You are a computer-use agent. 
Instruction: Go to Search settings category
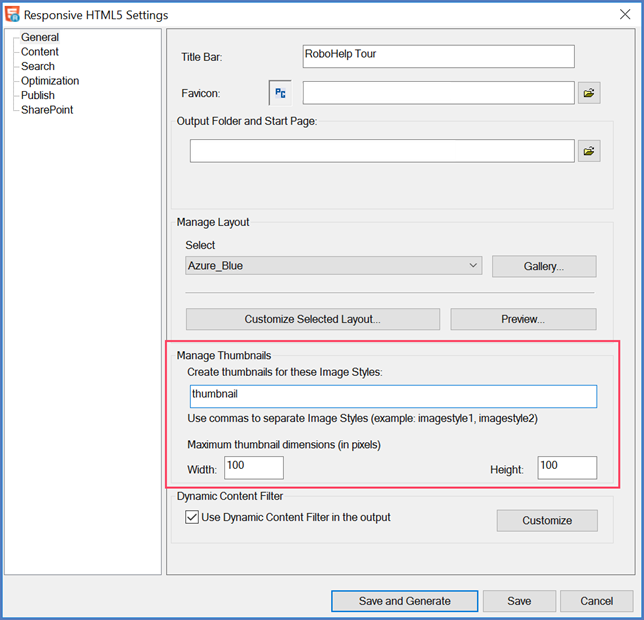38,66
